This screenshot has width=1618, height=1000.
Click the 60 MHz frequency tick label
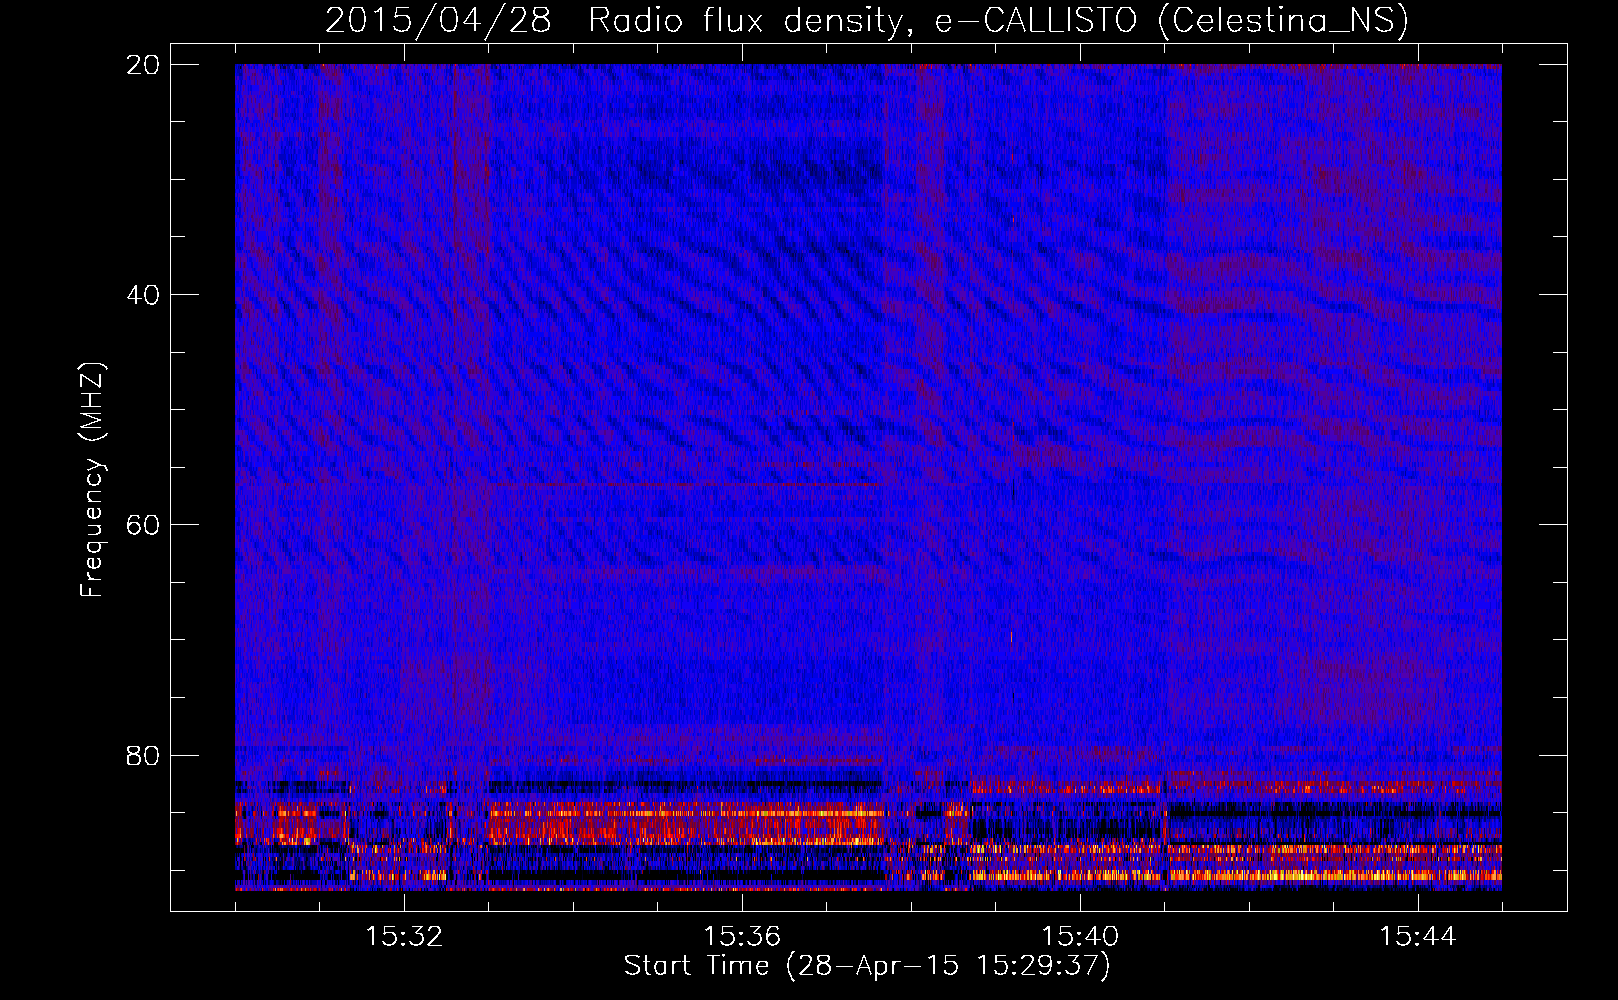click(143, 525)
